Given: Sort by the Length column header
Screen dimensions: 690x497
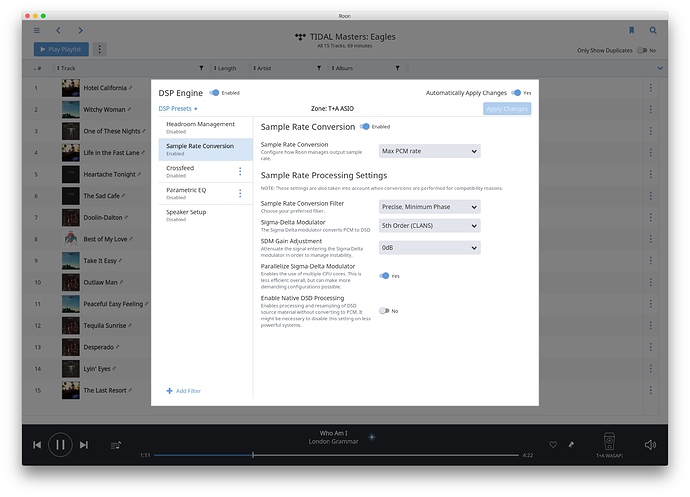Looking at the screenshot, I should click(x=225, y=68).
